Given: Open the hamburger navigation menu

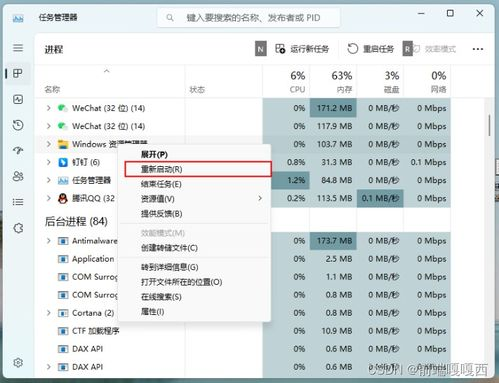Looking at the screenshot, I should 18,48.
